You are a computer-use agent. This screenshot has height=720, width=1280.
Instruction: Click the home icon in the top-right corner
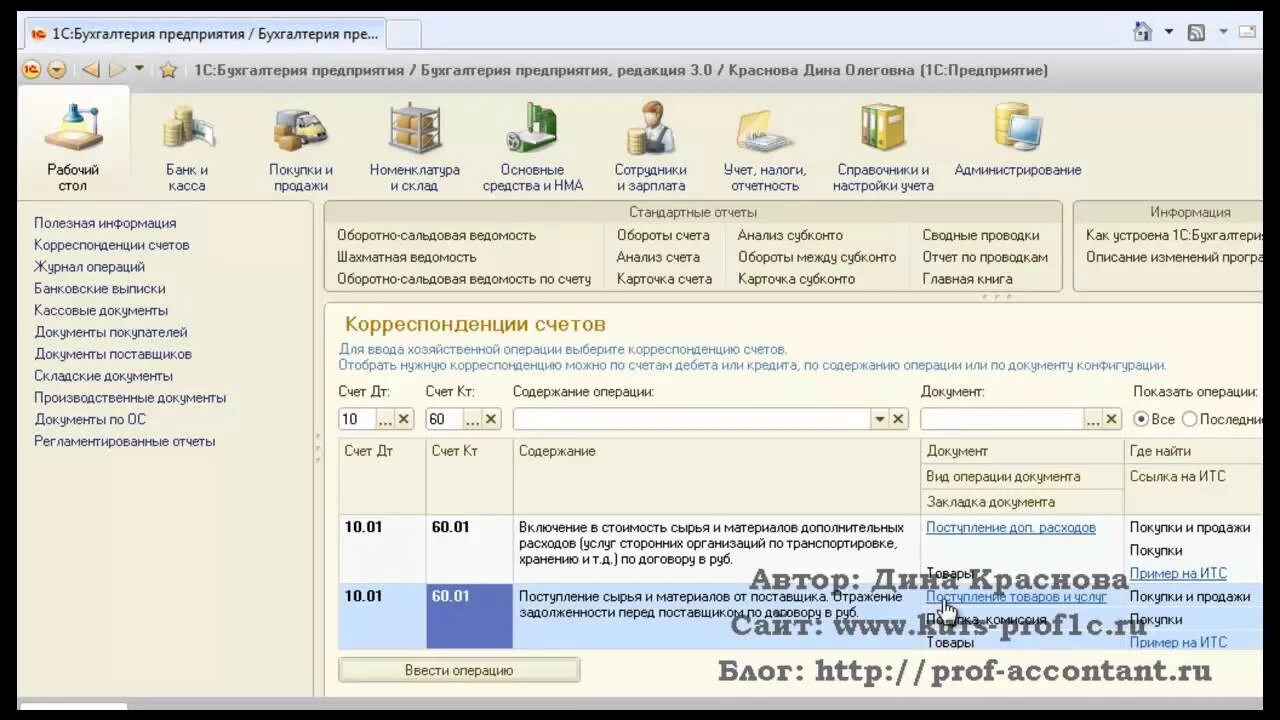coord(1143,32)
